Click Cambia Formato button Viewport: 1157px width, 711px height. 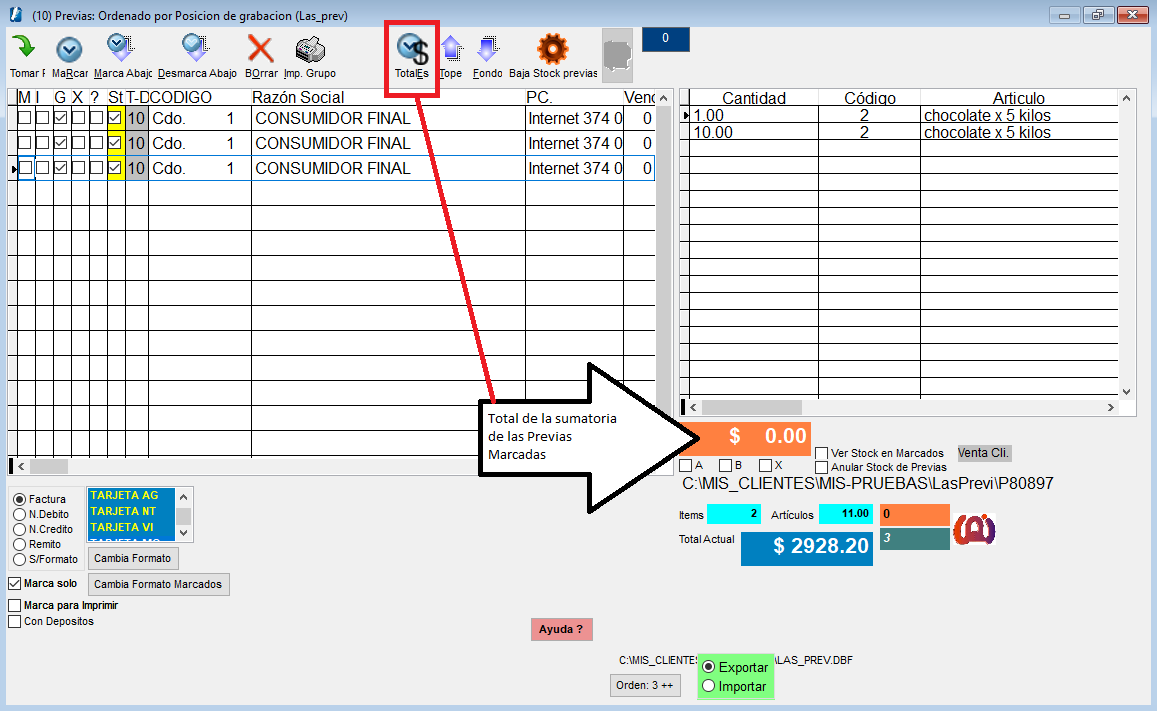pos(133,558)
